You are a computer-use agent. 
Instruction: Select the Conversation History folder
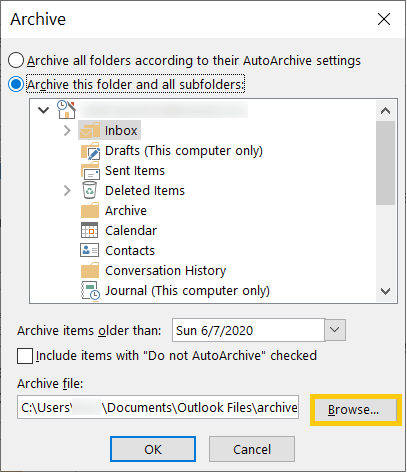165,271
